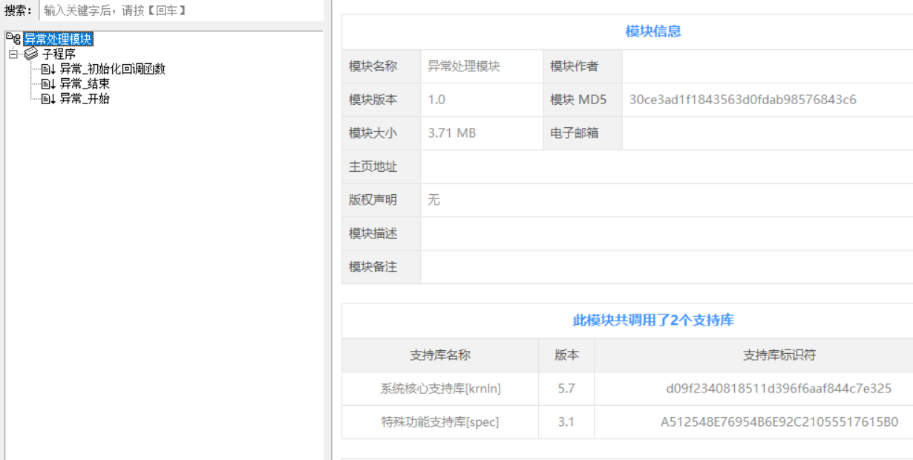
Task: Select the 系统核心支持库[krnln] row name
Action: coord(440,389)
